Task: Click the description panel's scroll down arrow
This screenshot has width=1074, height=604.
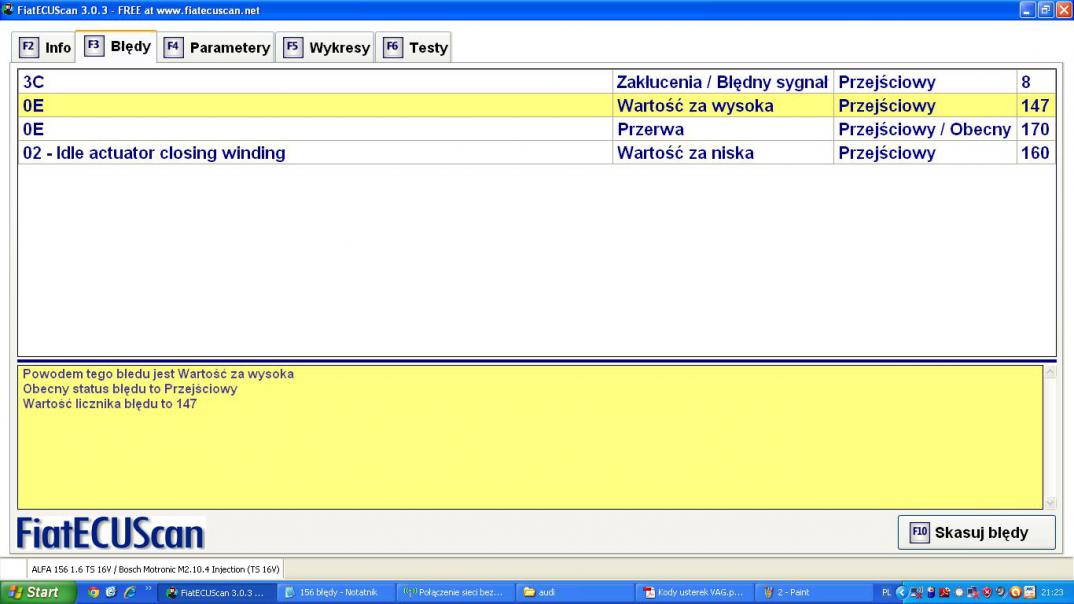Action: tap(1050, 503)
